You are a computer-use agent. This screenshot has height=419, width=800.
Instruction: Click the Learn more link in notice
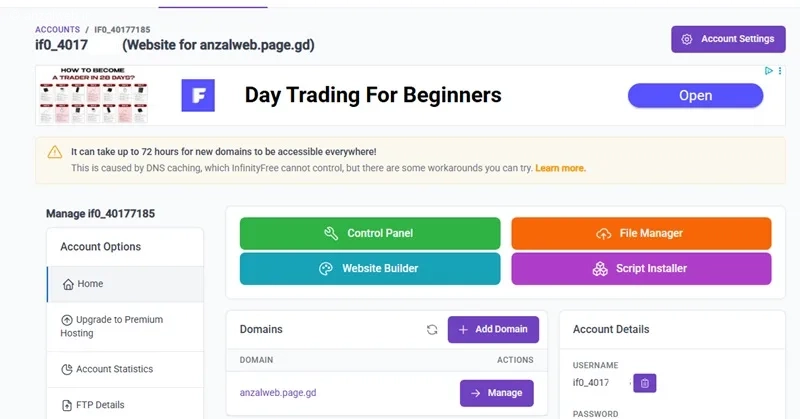(560, 168)
